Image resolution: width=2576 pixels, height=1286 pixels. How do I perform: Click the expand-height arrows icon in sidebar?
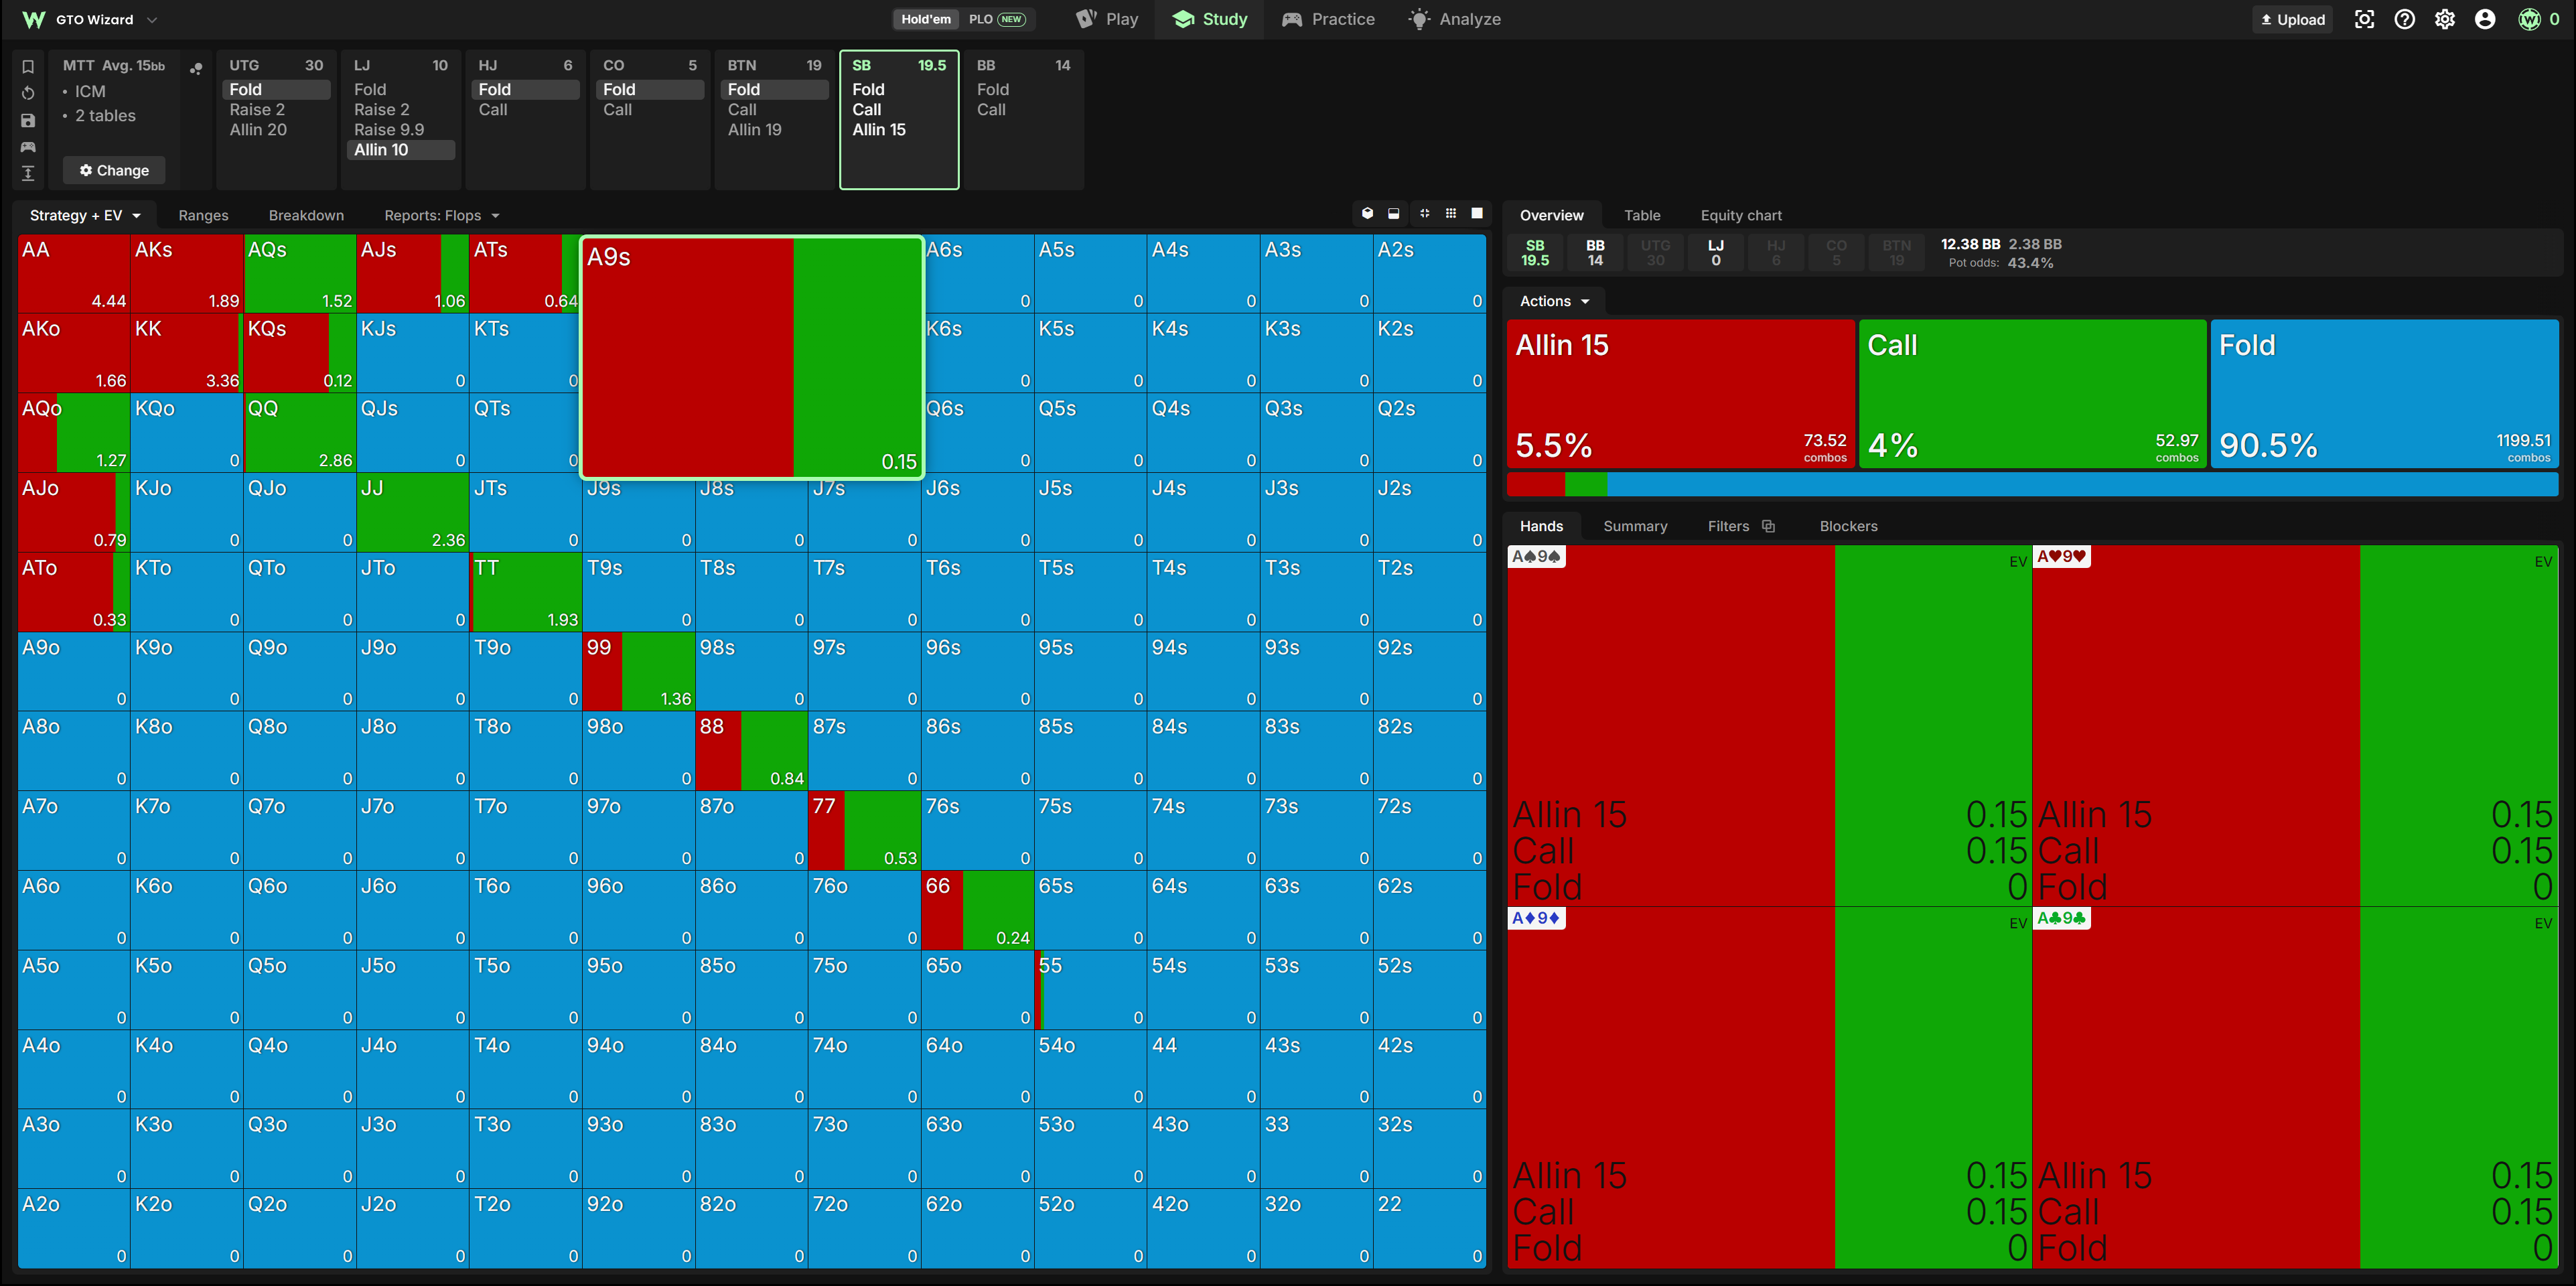tap(28, 173)
